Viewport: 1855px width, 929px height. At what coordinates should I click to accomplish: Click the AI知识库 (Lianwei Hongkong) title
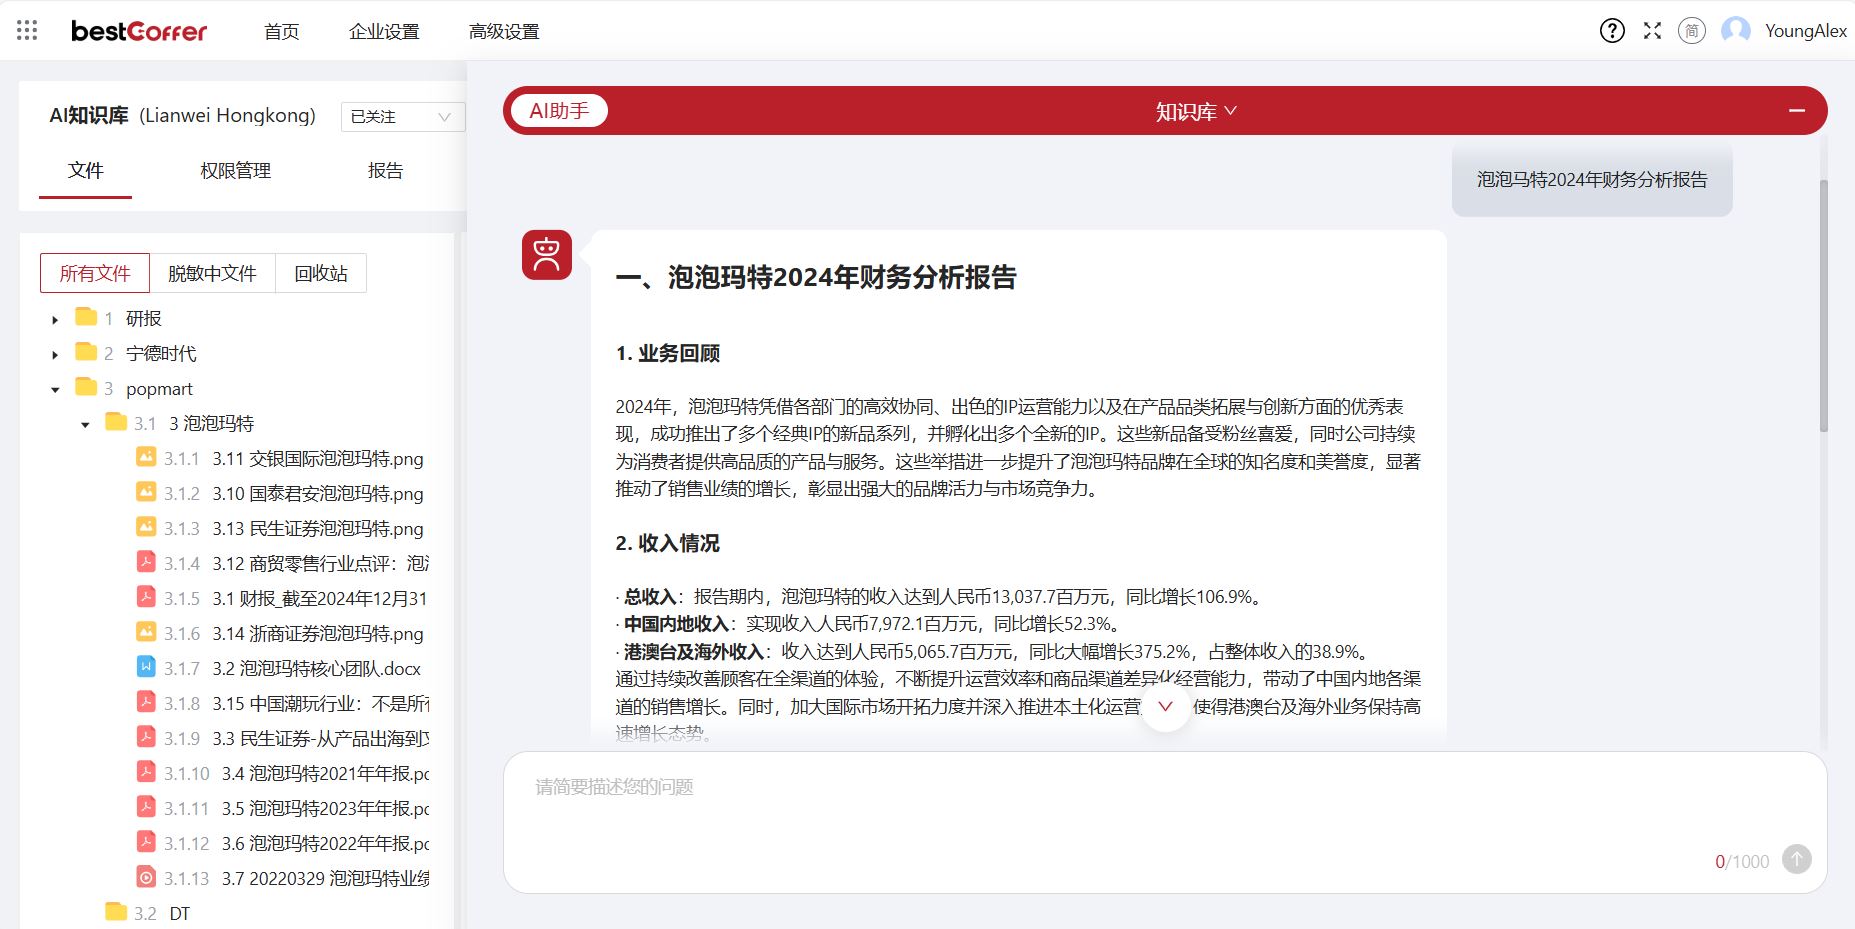click(182, 116)
